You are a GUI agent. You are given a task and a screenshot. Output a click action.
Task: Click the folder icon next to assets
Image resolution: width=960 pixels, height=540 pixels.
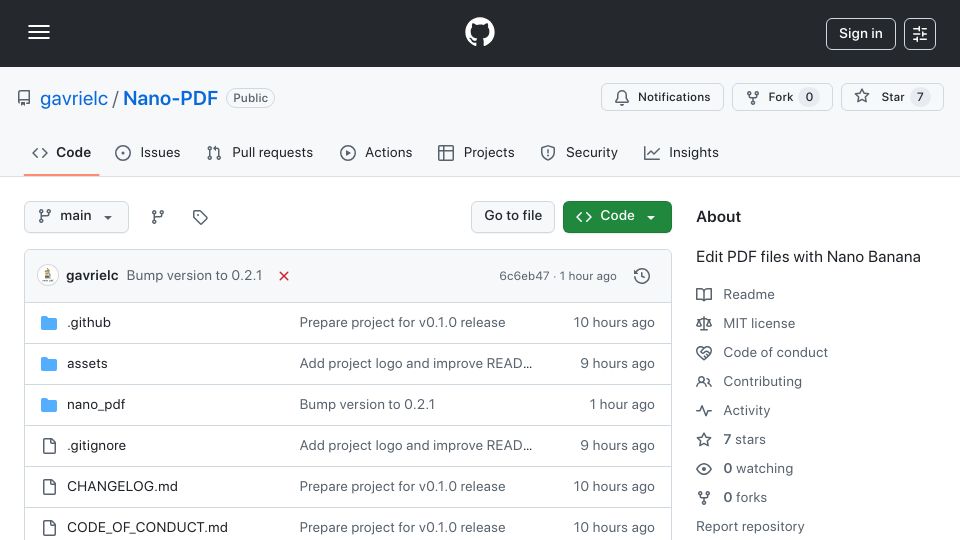(x=49, y=364)
